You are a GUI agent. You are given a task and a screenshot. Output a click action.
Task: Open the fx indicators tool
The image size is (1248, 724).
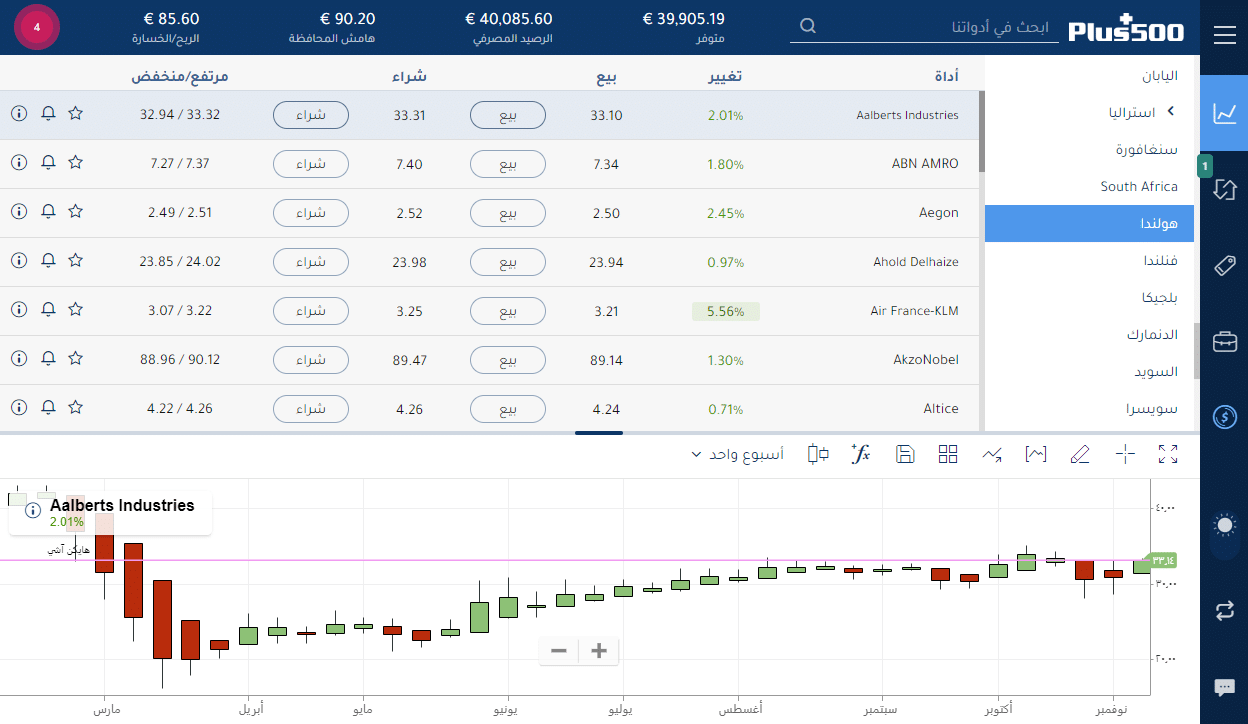pos(860,454)
